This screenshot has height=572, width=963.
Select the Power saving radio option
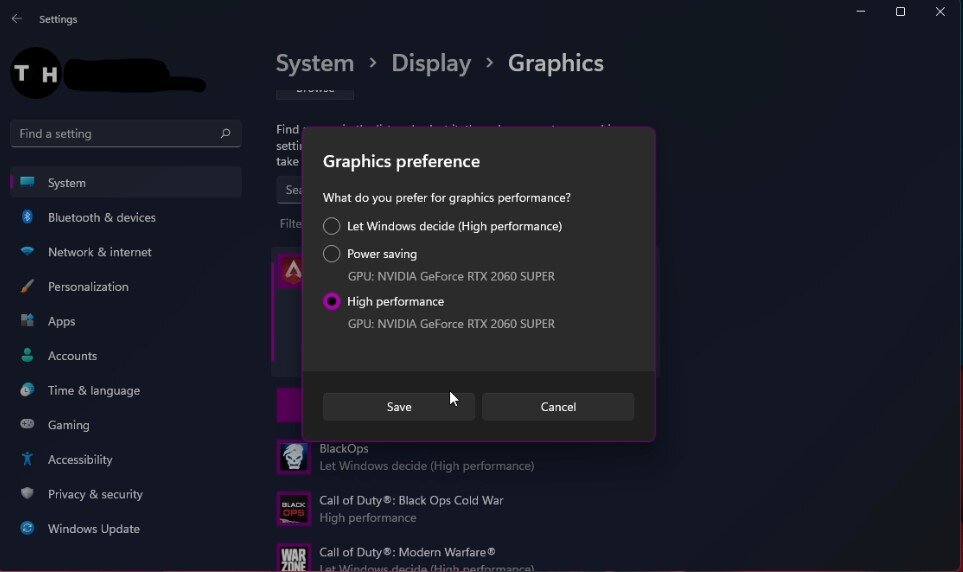[x=332, y=254]
